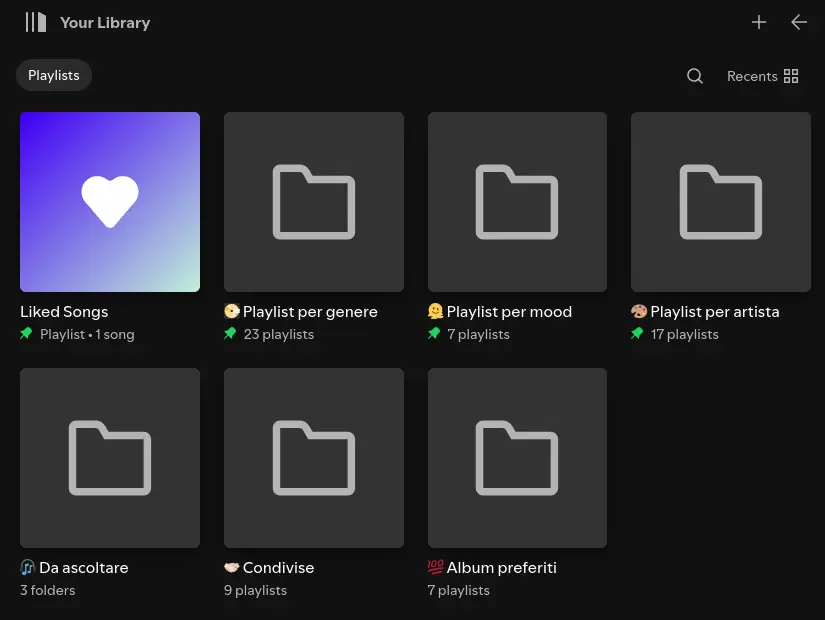
Task: Expand the Condivise folder
Action: pyautogui.click(x=314, y=458)
